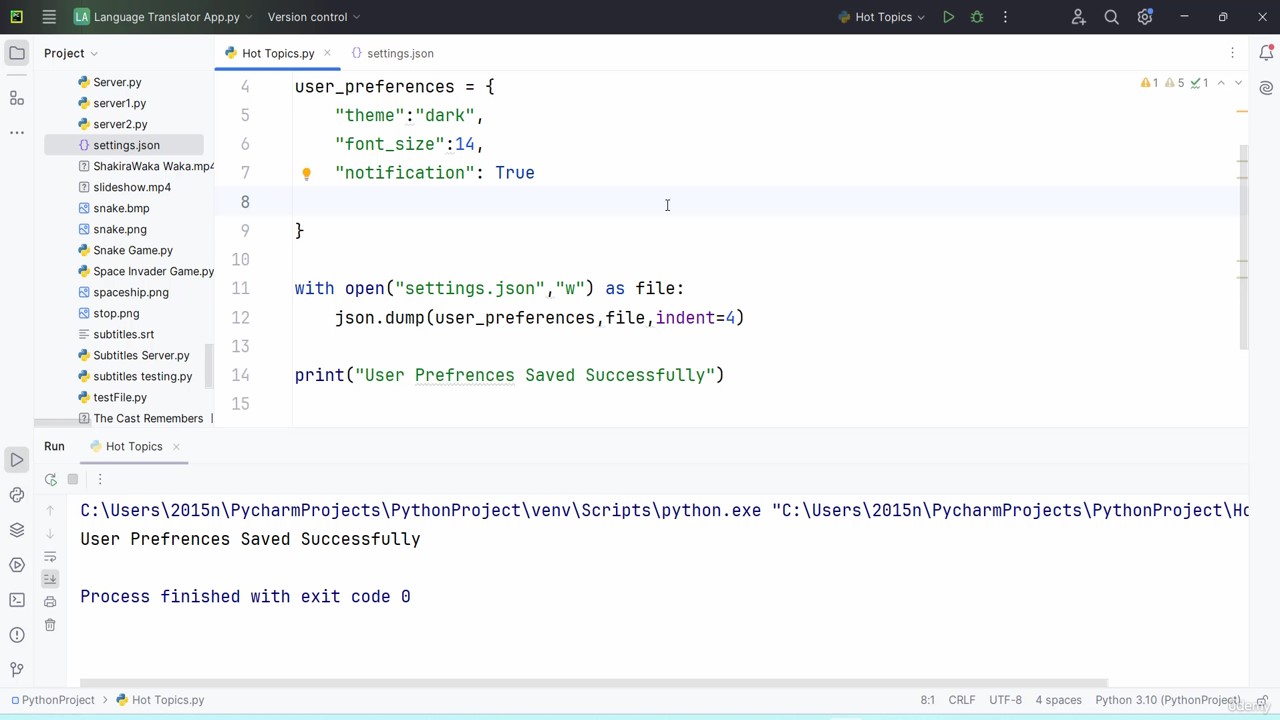Open the Python Console sidebar icon
This screenshot has height=720, width=1280.
[17, 565]
